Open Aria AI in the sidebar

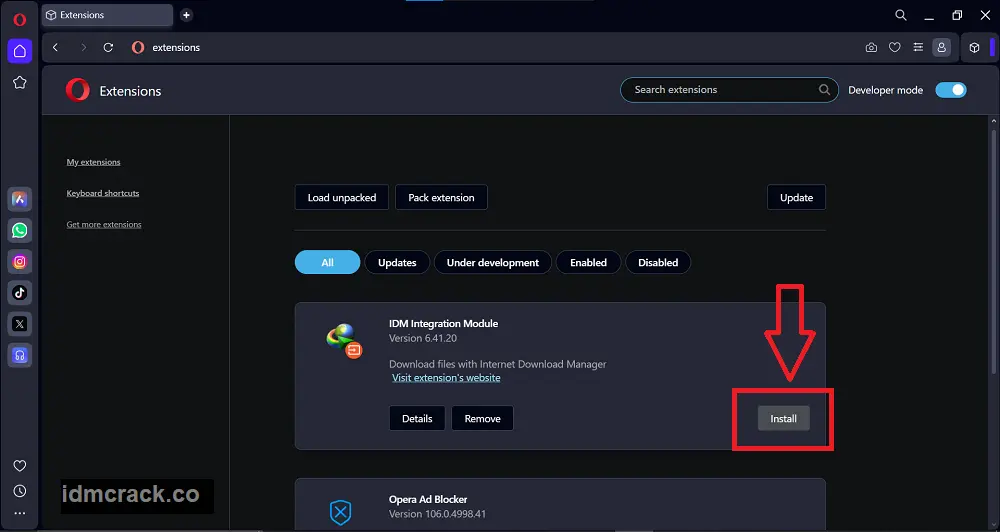point(20,199)
